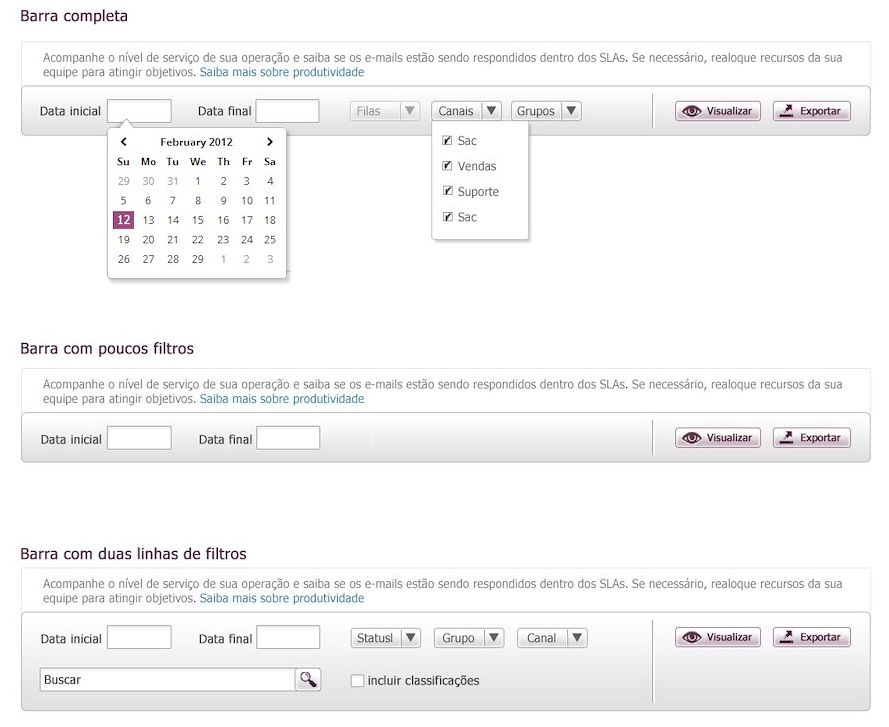The width and height of the screenshot is (889, 727).
Task: Click the Buscar search field
Action: coord(168,679)
